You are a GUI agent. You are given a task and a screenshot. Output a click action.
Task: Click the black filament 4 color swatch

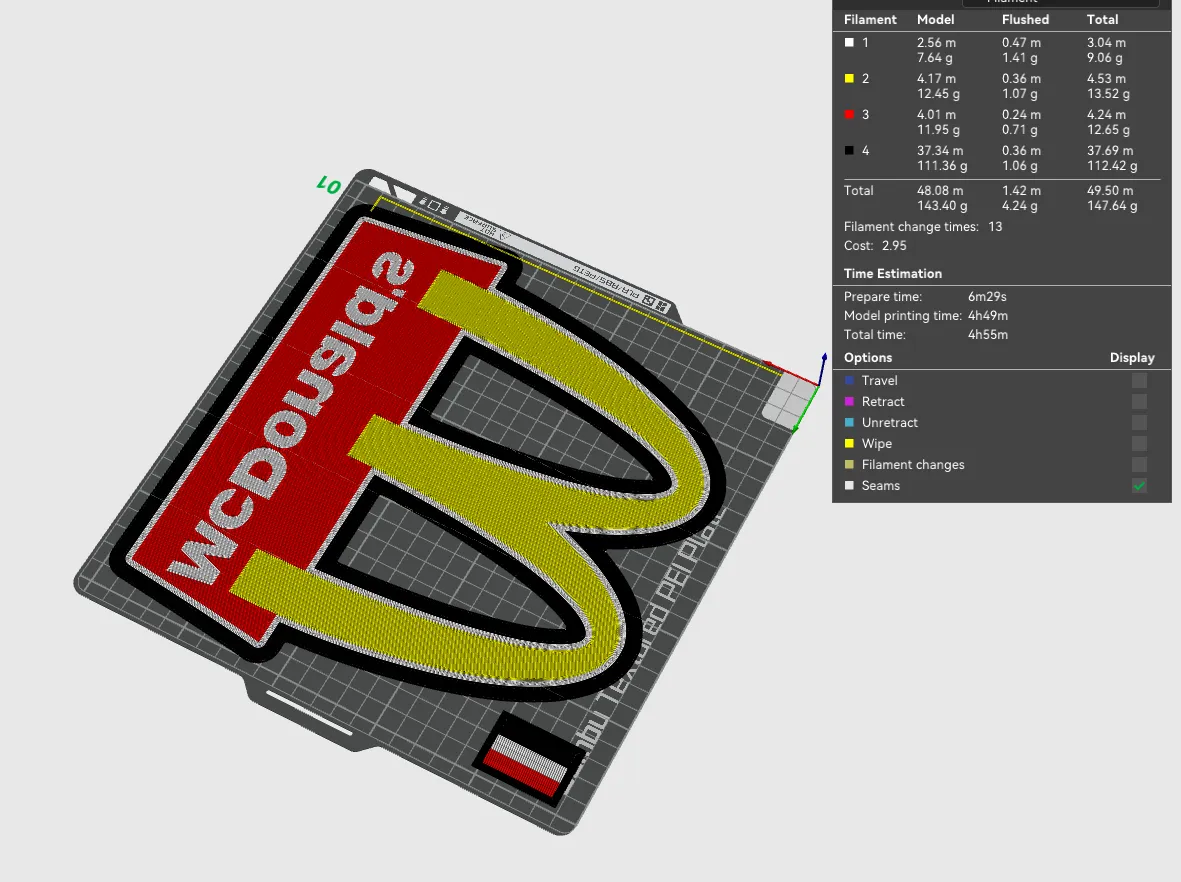point(850,151)
